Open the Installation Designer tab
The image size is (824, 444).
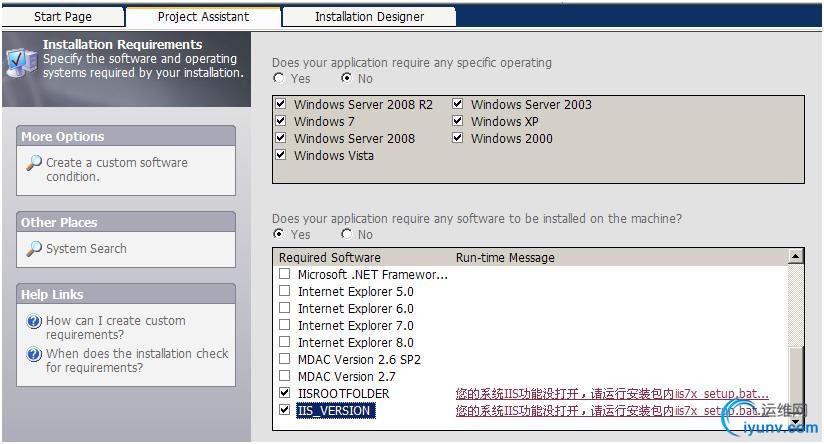(369, 16)
